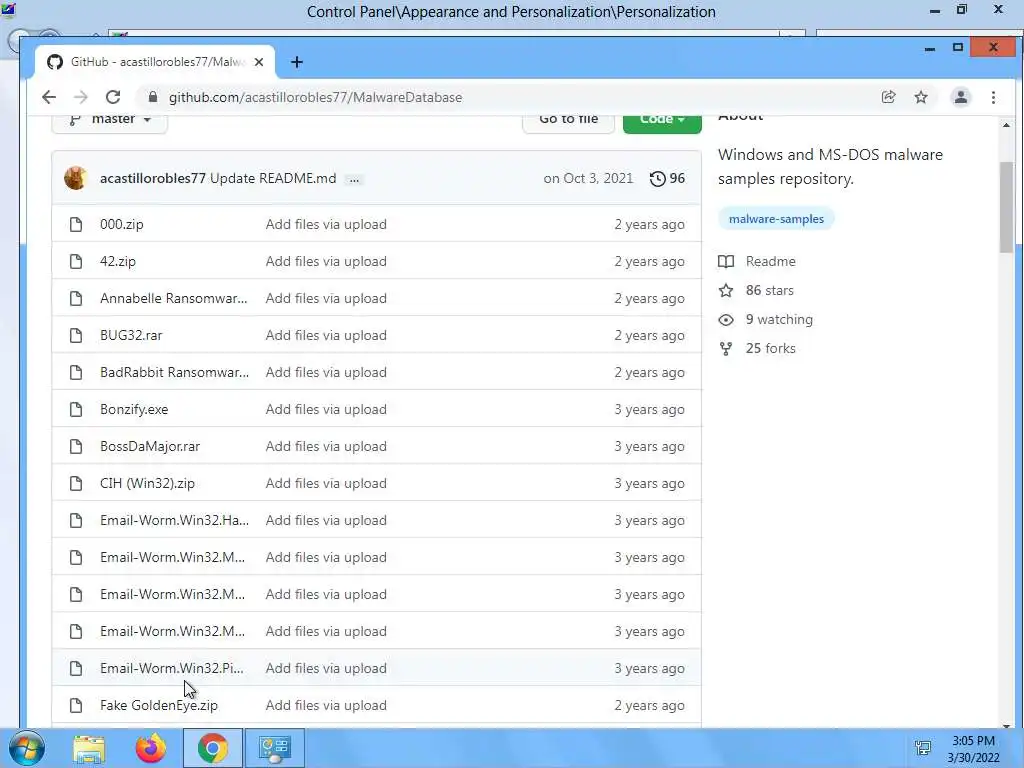
Task: Open the Update README.md commit link
Action: (x=273, y=178)
